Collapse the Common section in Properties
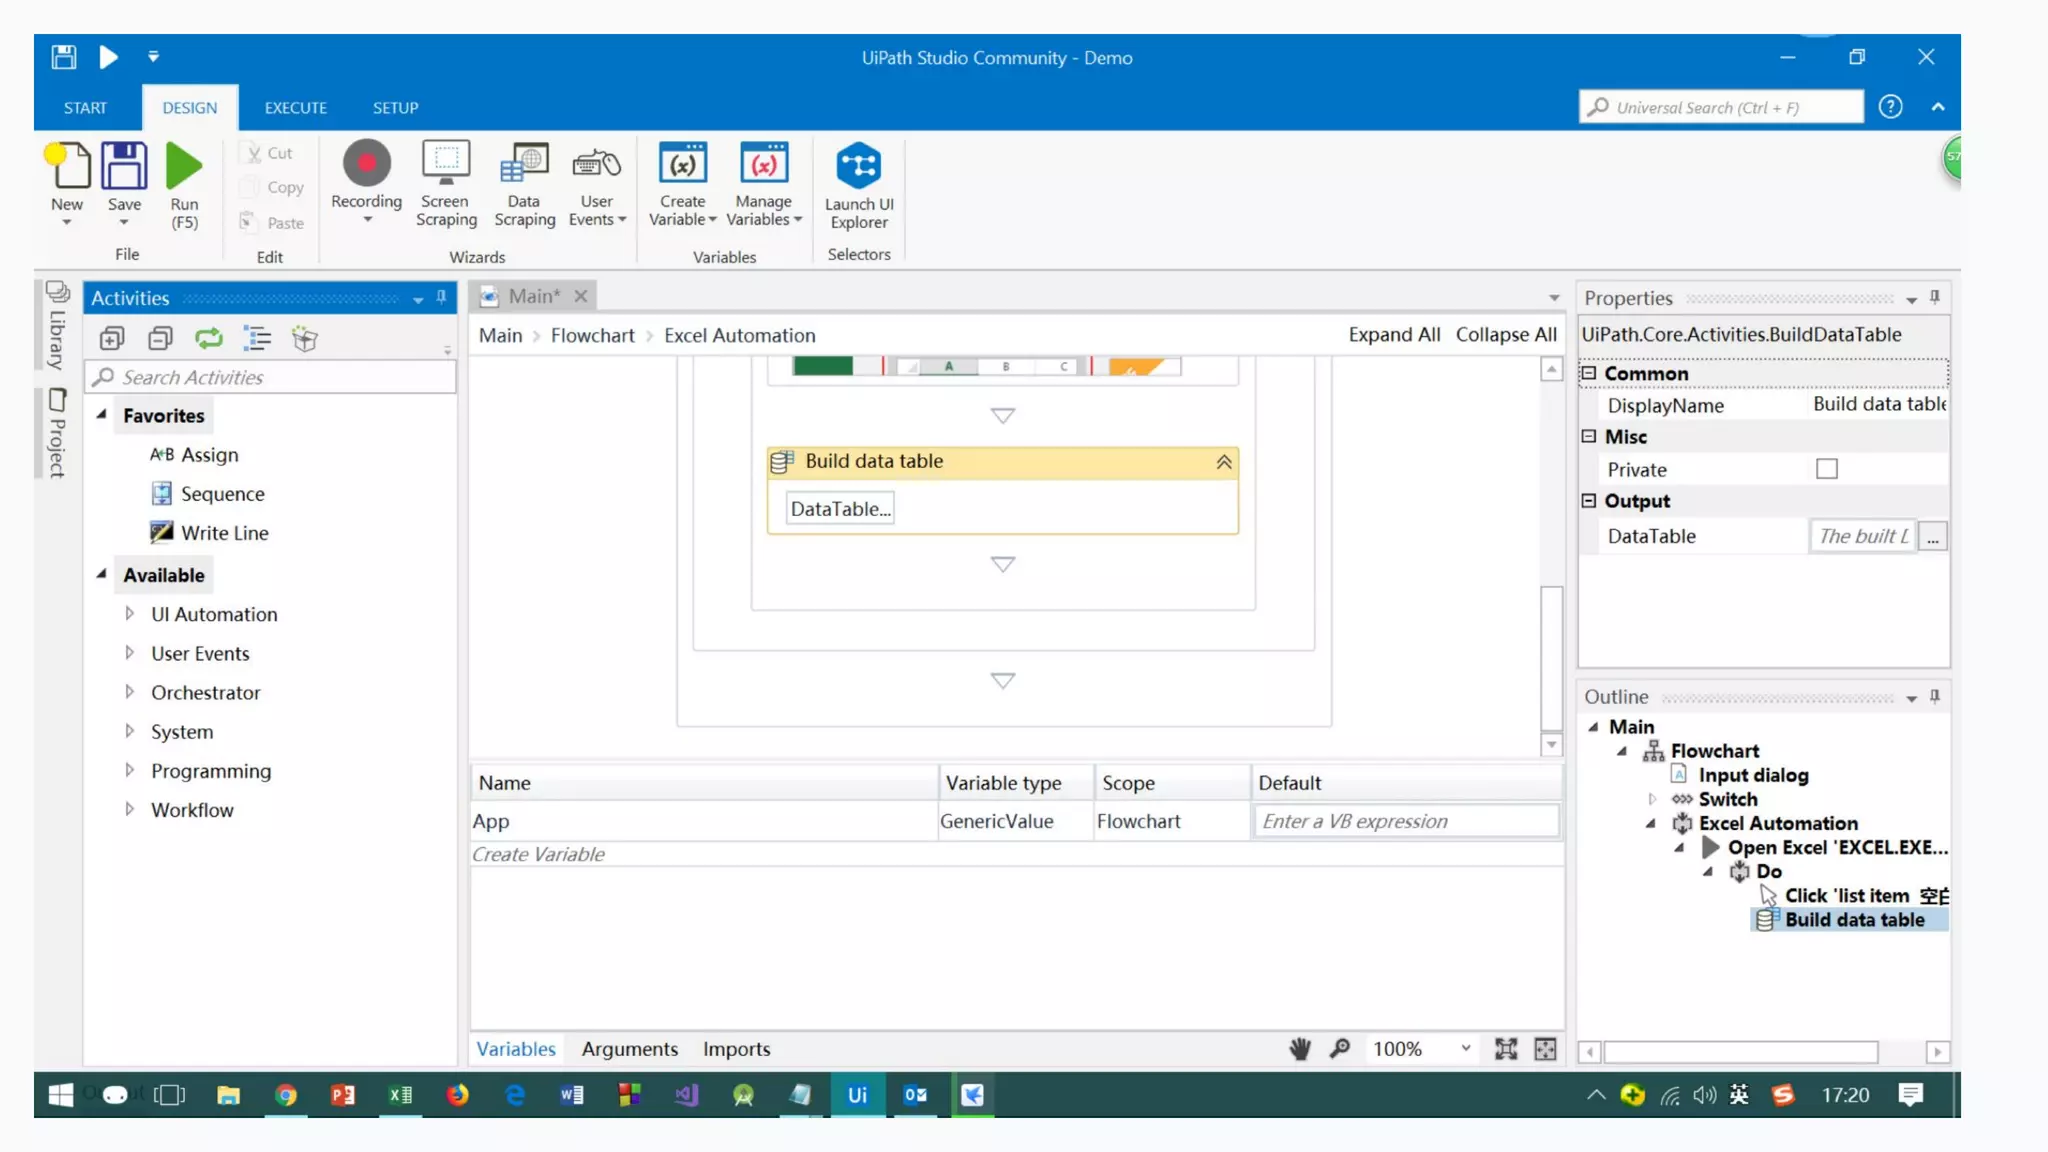The width and height of the screenshot is (2048, 1152). click(1588, 373)
